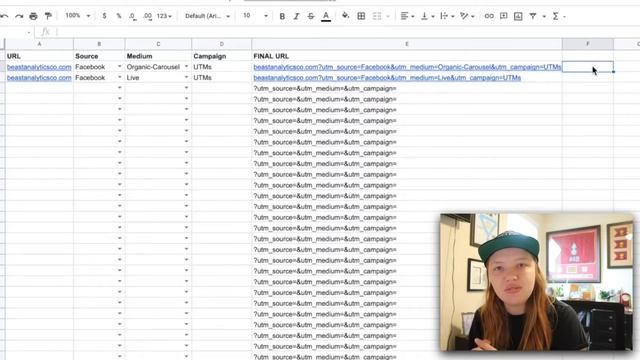Screen dimensions: 640x360
Task: Click the insert chart icon
Action: tap(518, 16)
